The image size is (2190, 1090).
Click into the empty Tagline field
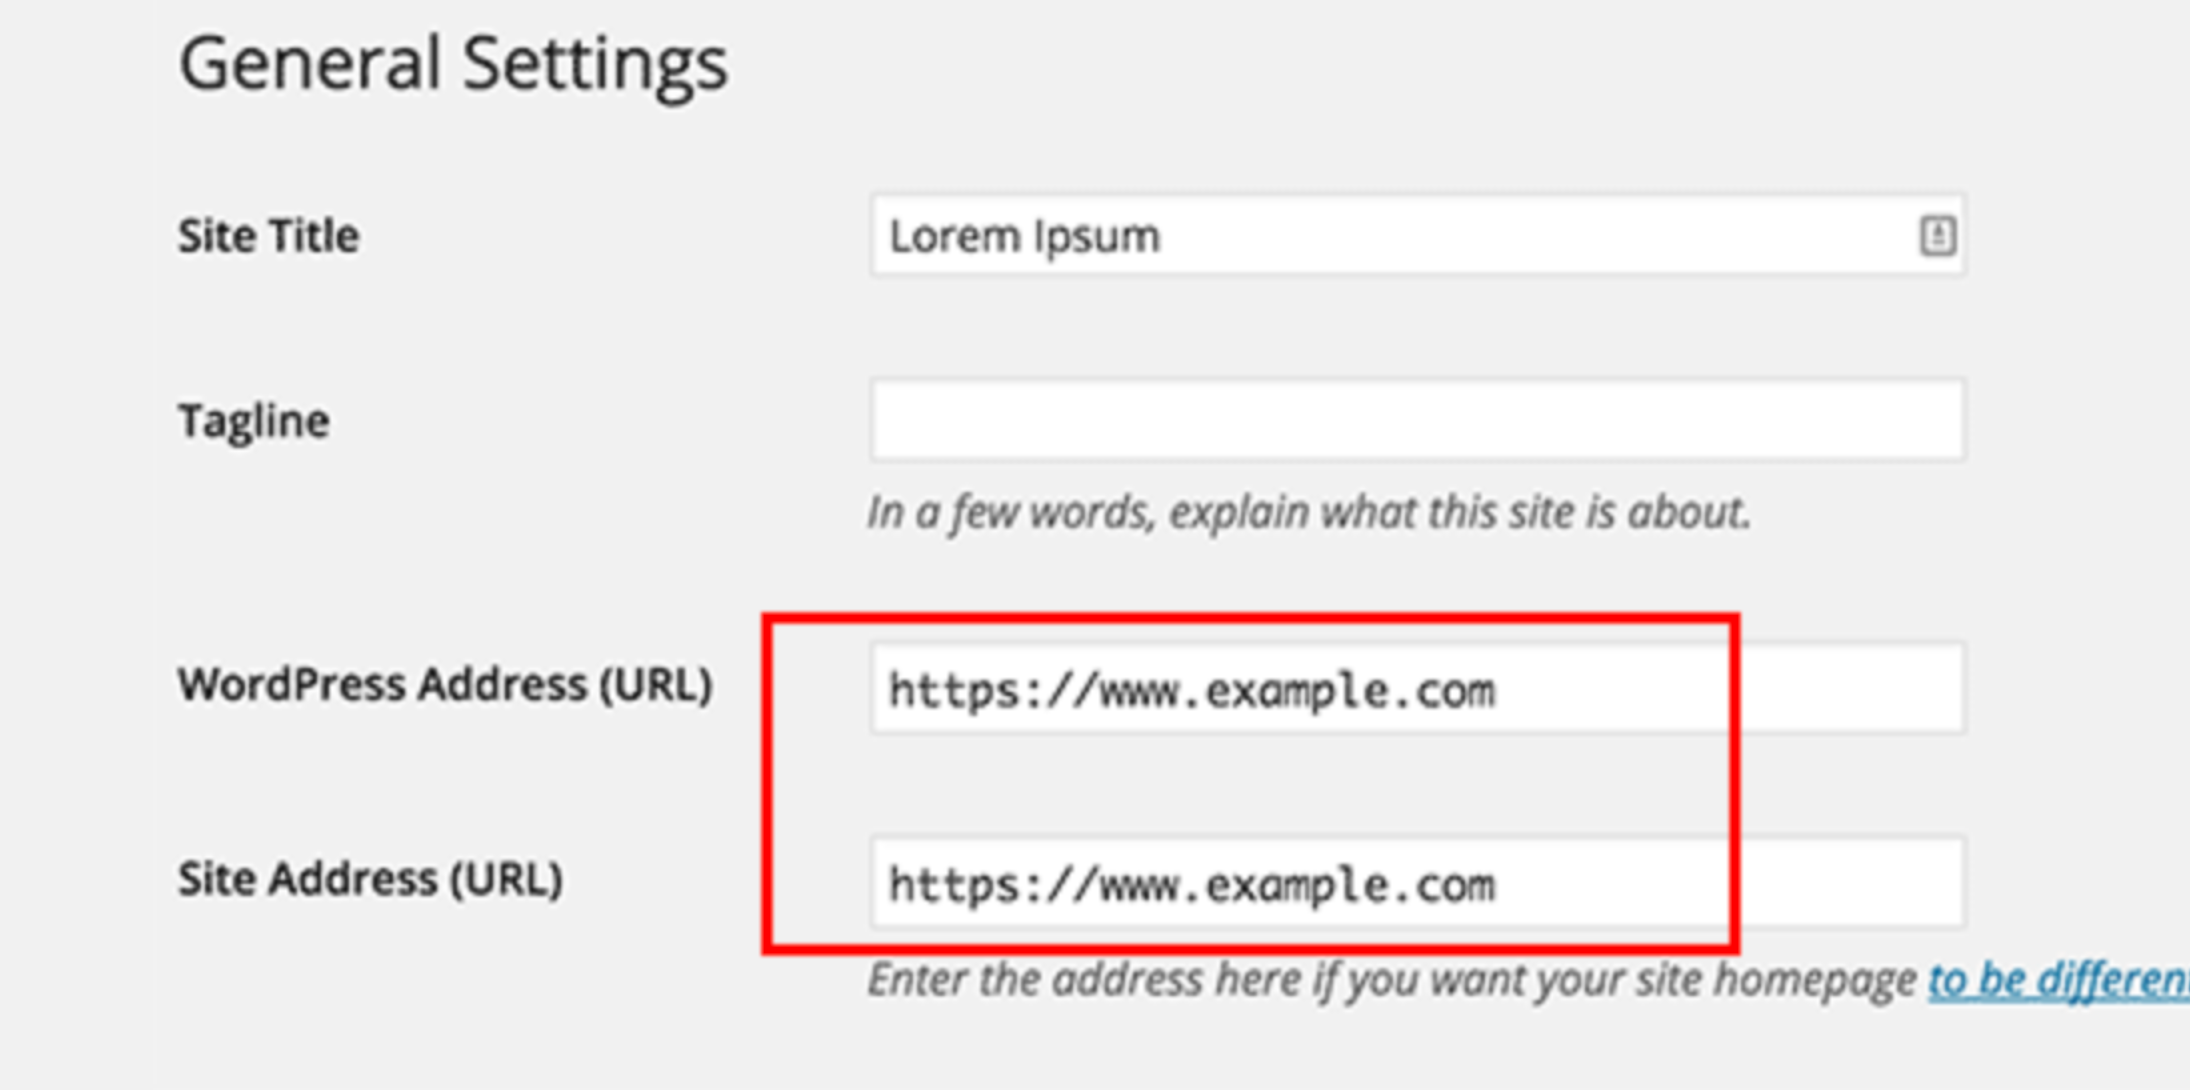[1417, 419]
